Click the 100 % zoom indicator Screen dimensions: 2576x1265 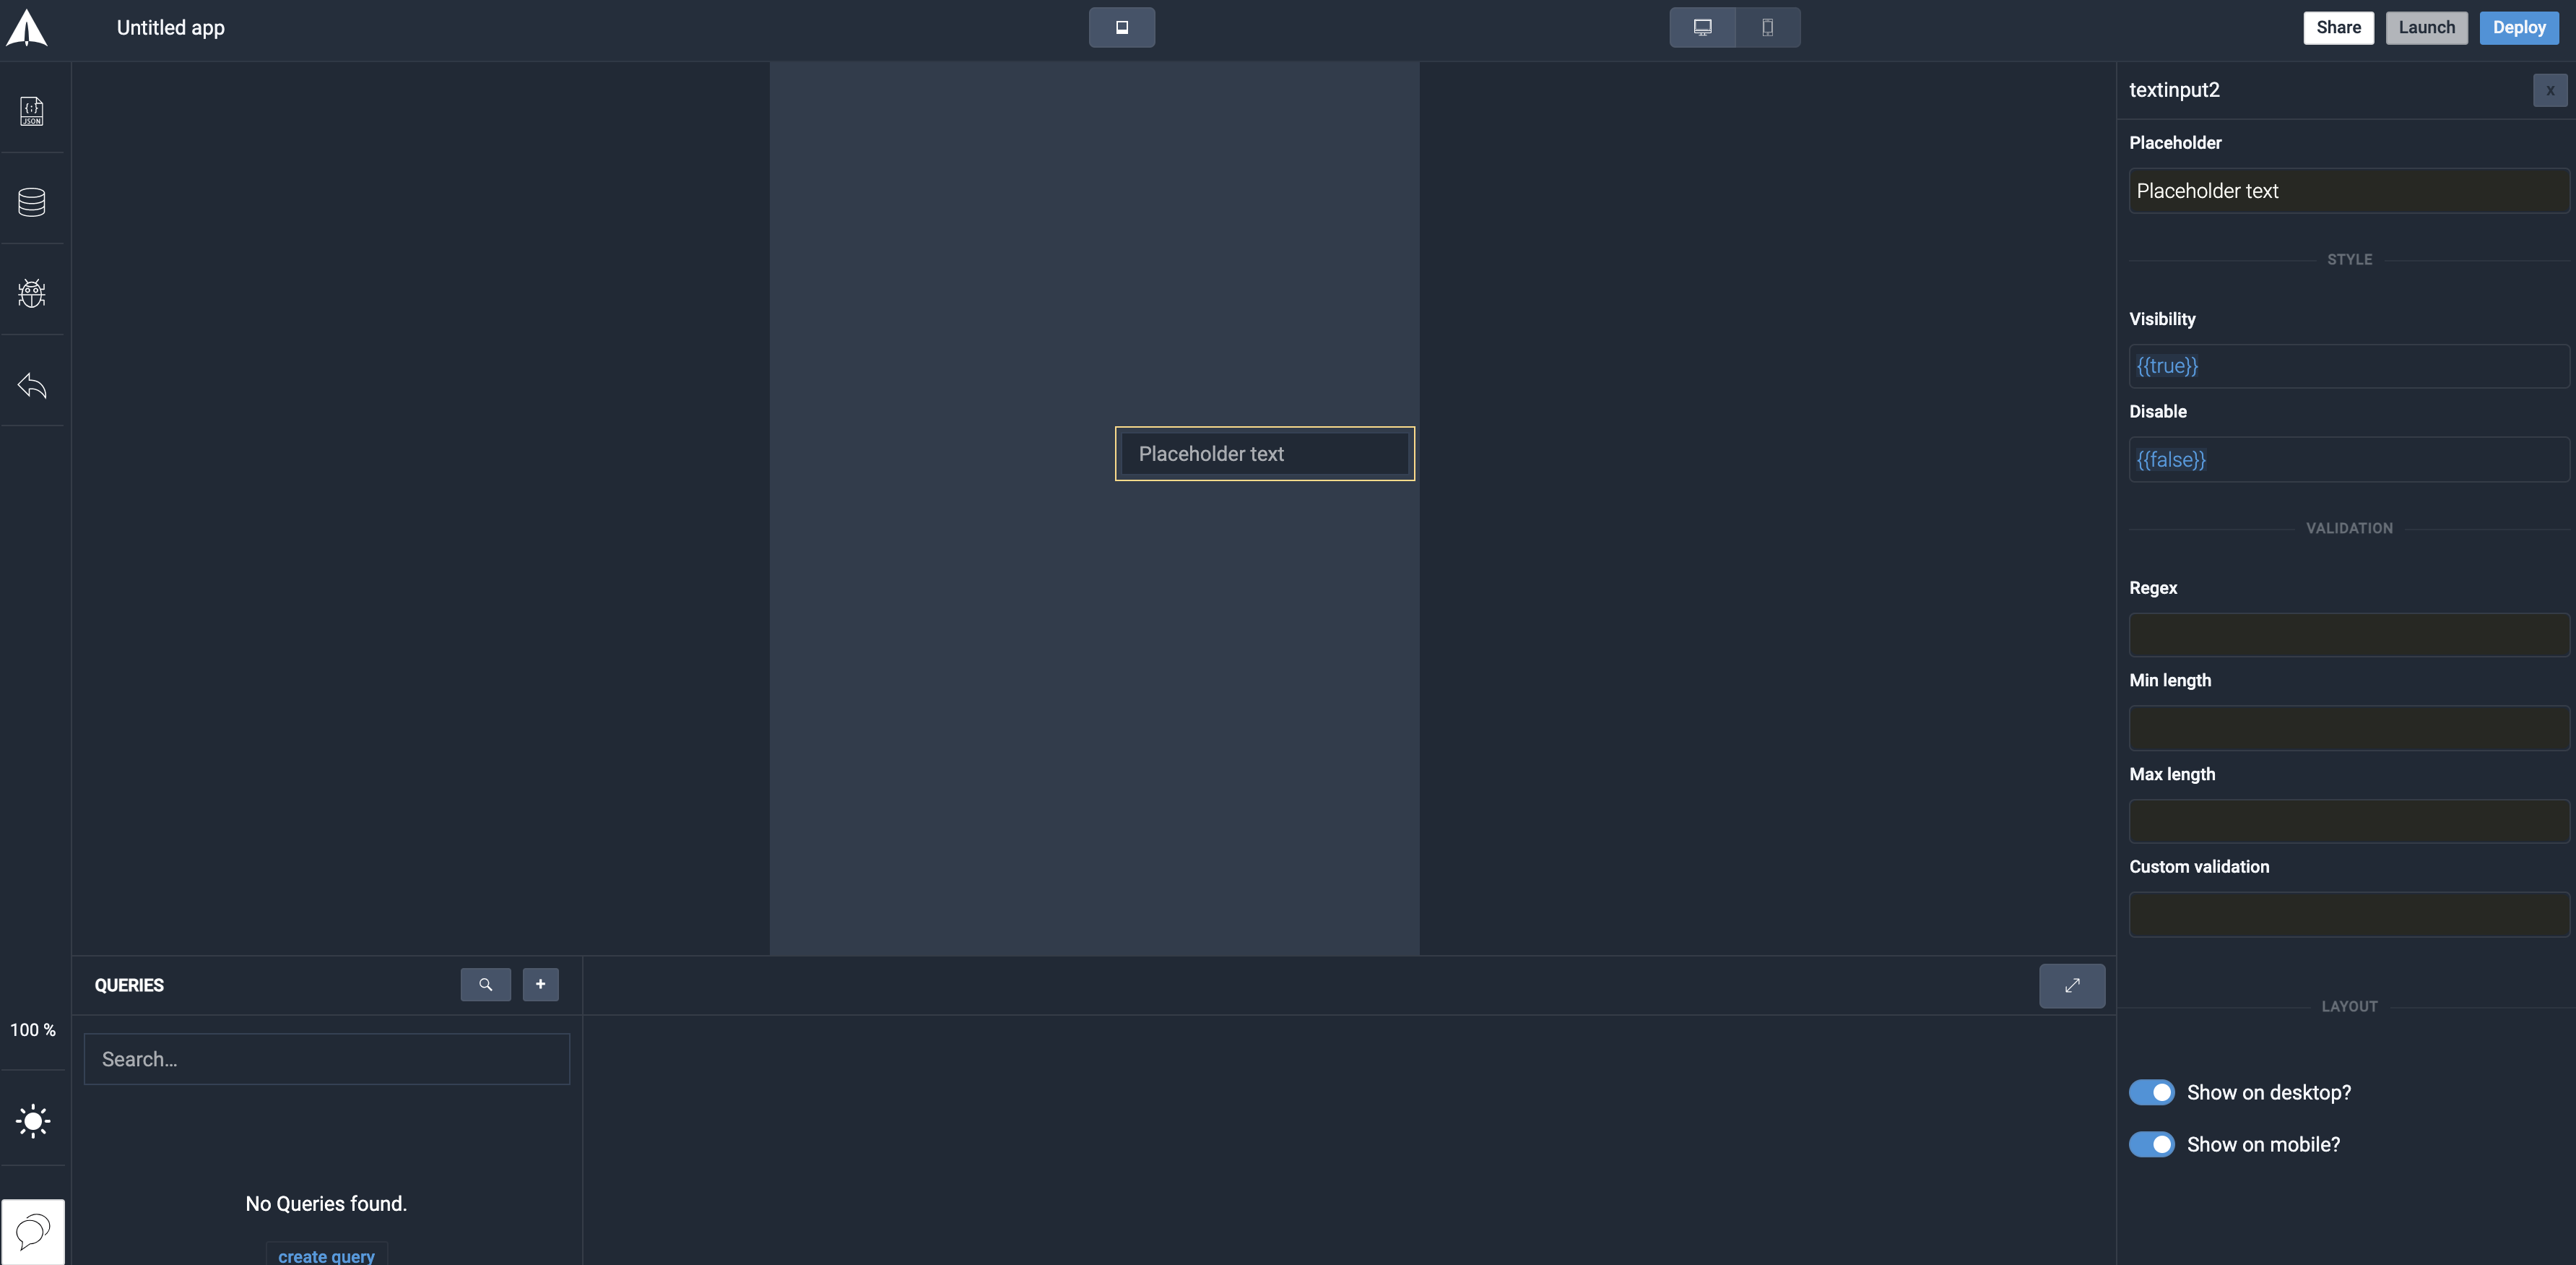33,1030
